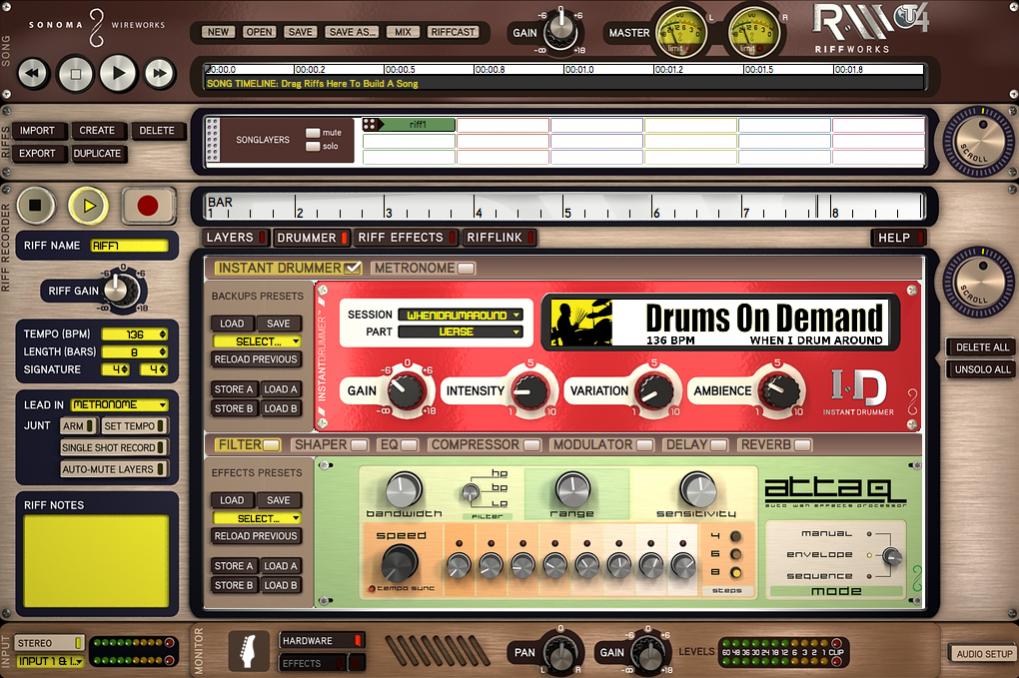Open the Session dropdown

tap(460, 315)
